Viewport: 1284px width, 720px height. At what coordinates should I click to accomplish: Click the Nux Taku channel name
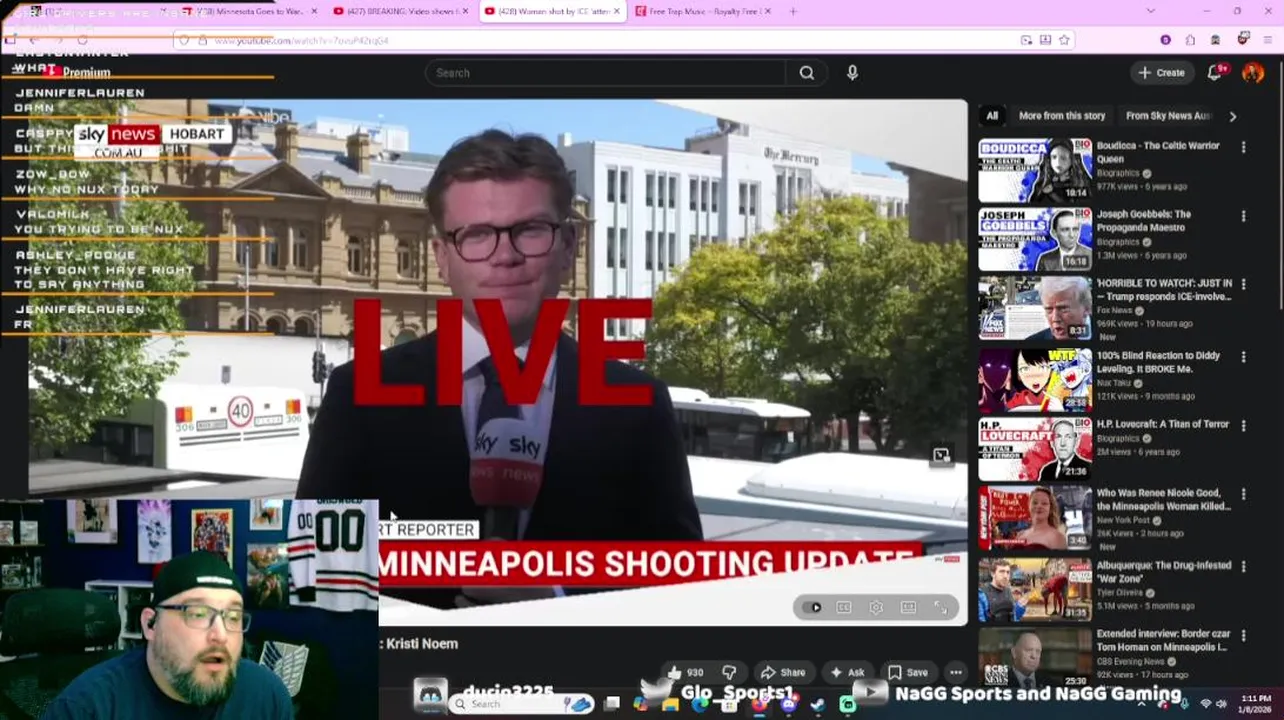1117,384
